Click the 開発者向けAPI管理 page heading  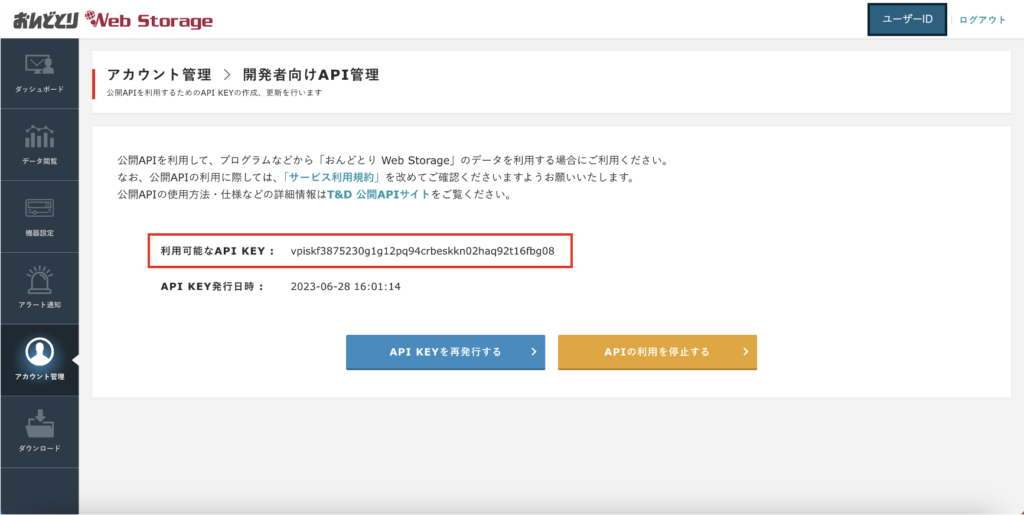[311, 75]
